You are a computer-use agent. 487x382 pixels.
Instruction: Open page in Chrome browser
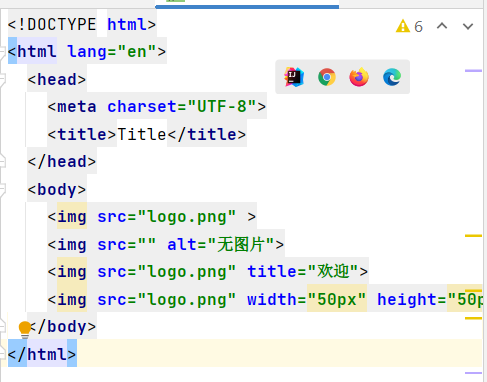pyautogui.click(x=327, y=77)
